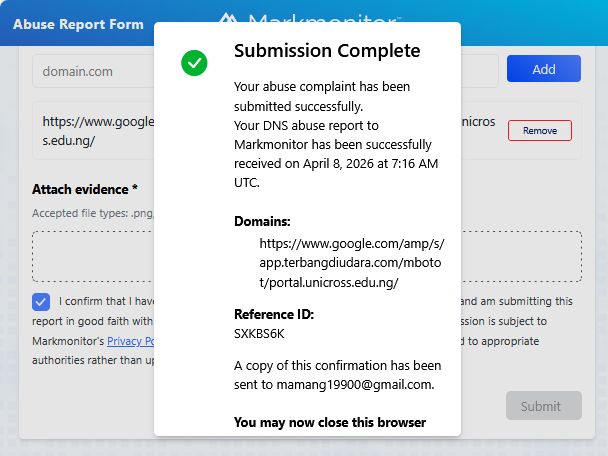Click the added URL in the form list
This screenshot has height=456, width=608.
[96, 131]
